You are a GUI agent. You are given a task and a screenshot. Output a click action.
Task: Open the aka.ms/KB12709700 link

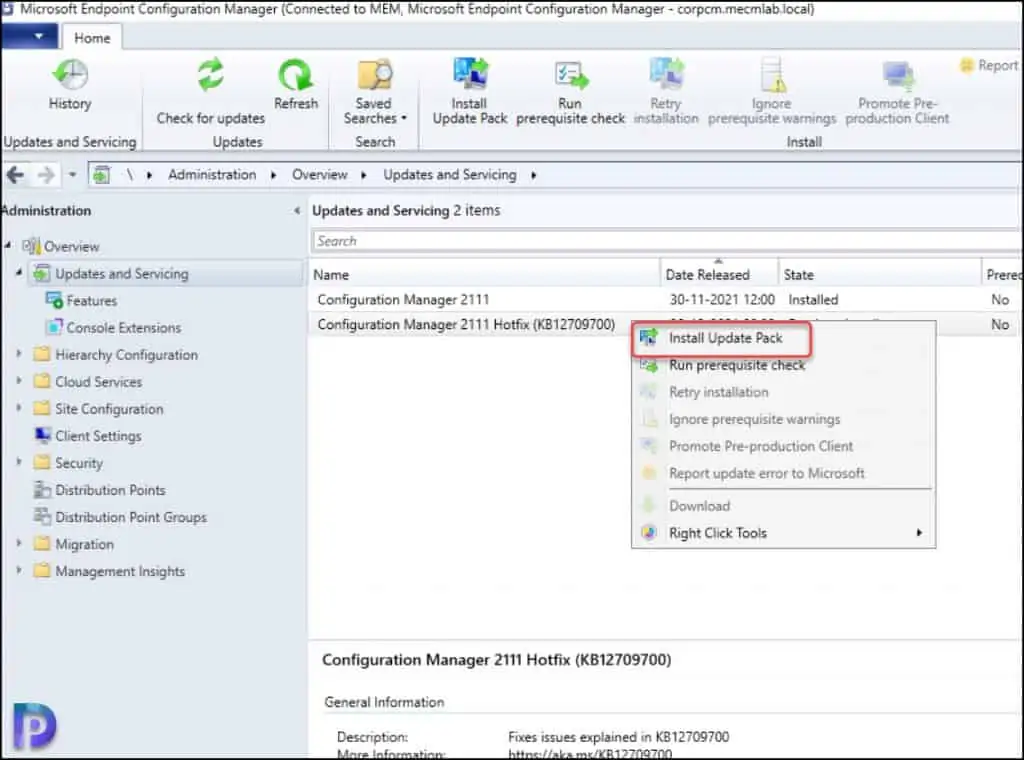tap(590, 754)
